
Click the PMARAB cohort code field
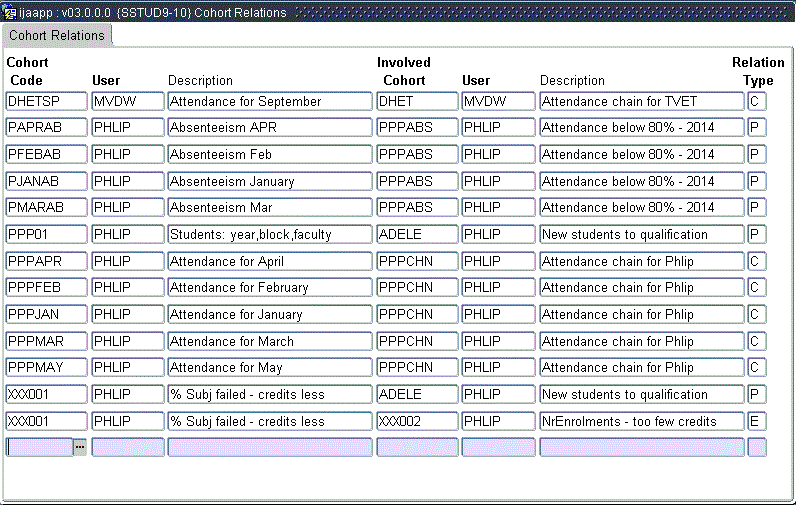click(x=47, y=208)
